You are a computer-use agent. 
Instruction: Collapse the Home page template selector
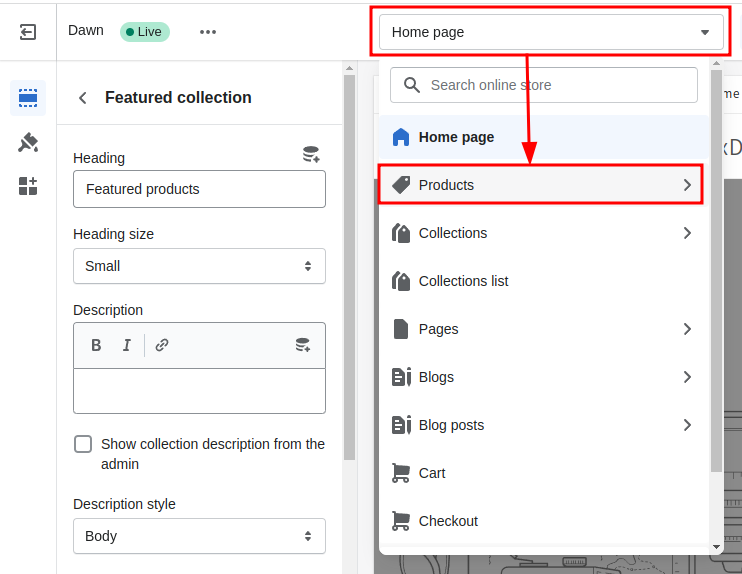click(x=550, y=32)
